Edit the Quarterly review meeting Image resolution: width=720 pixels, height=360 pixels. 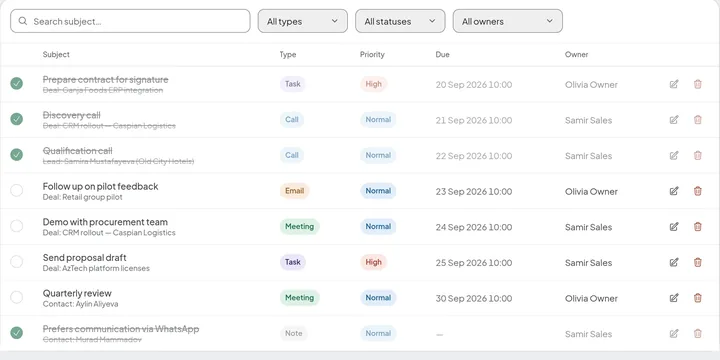click(674, 298)
